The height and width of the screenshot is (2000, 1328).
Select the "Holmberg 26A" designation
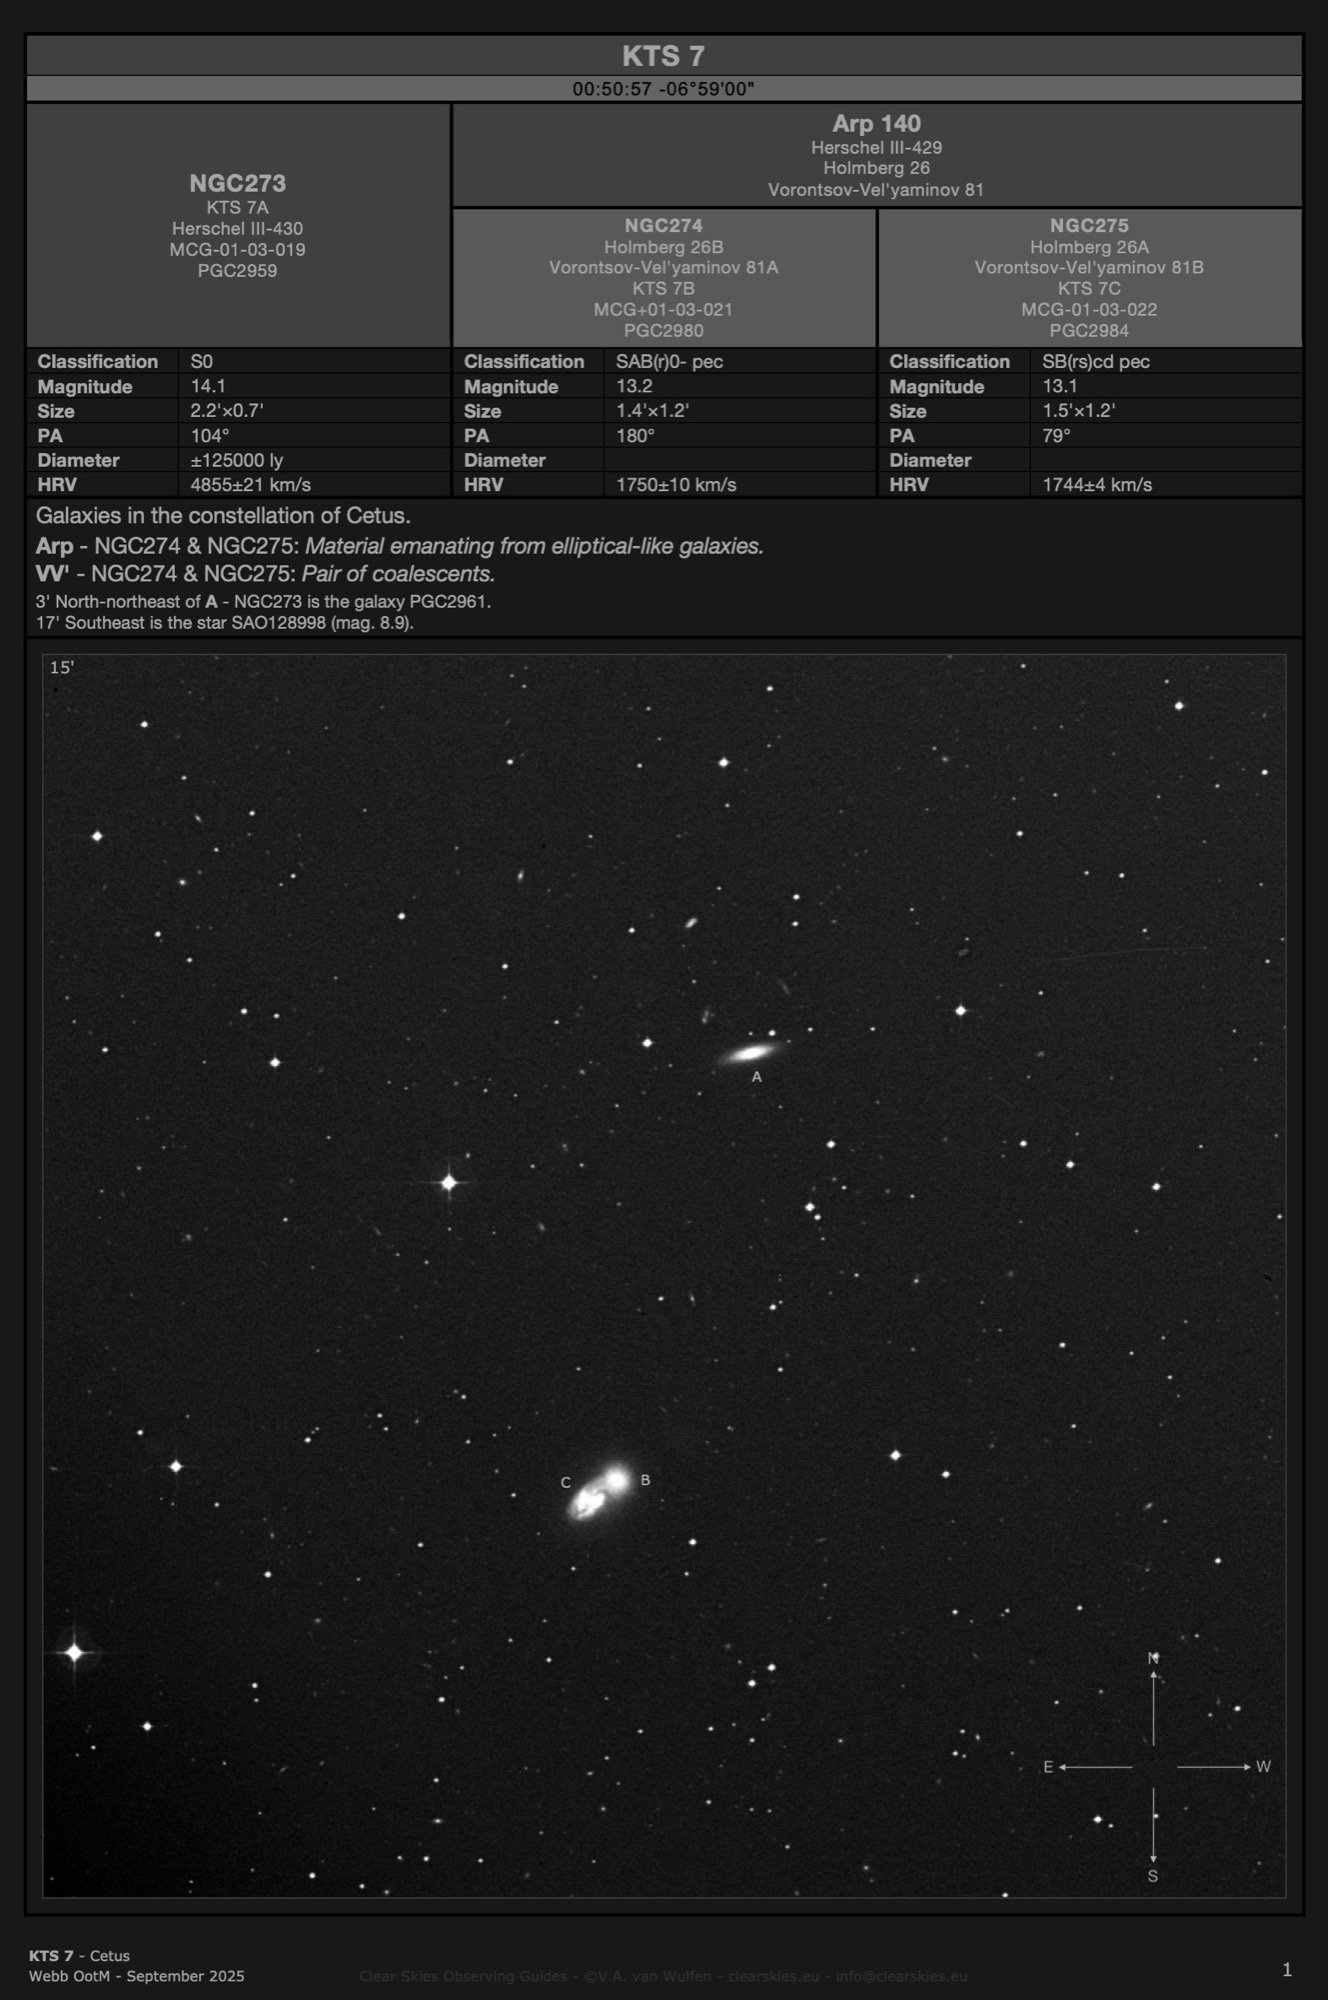1090,247
